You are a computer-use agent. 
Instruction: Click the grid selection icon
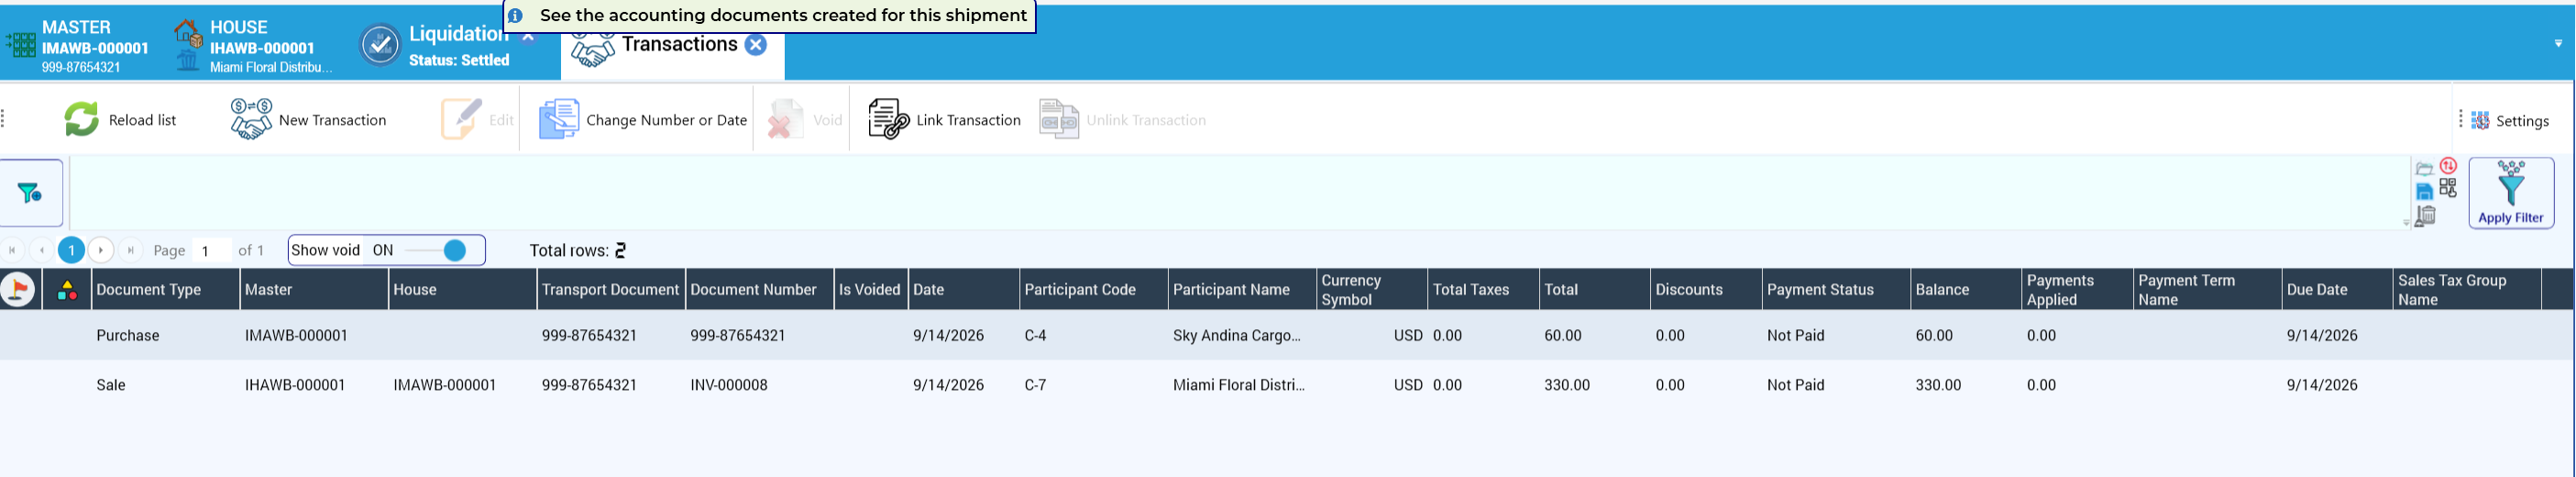(x=2448, y=188)
